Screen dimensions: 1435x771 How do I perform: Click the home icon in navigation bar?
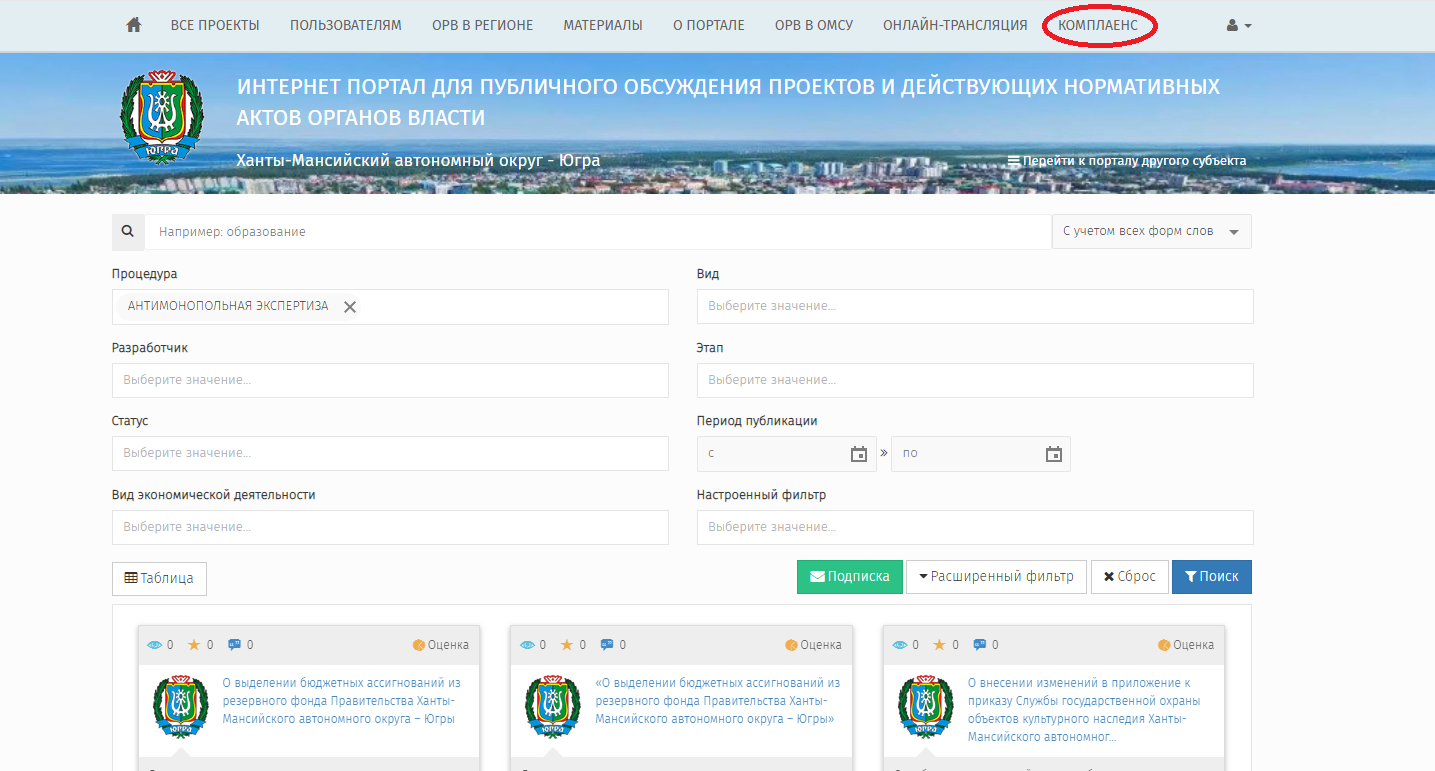point(134,25)
